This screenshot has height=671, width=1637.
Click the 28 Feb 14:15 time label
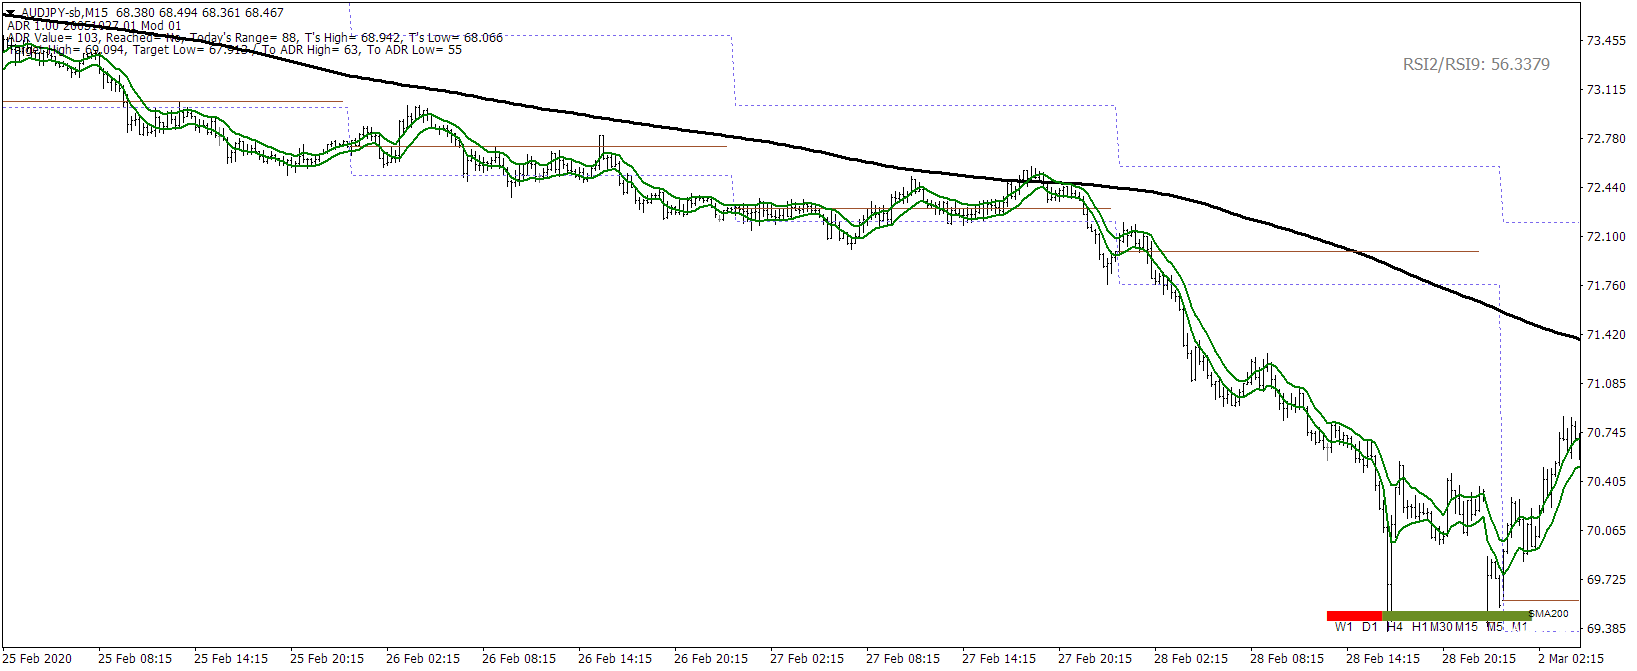[x=1383, y=658]
